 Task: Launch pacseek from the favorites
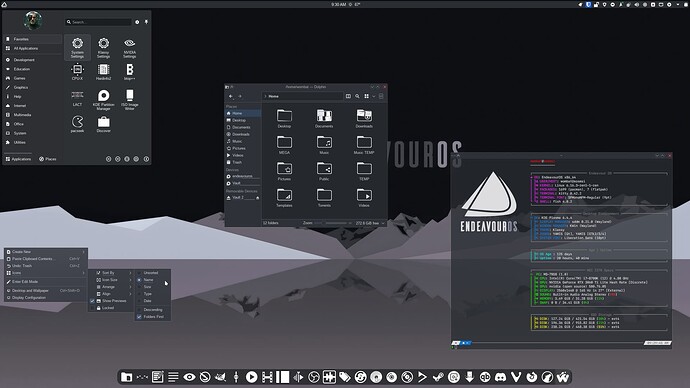(x=77, y=124)
